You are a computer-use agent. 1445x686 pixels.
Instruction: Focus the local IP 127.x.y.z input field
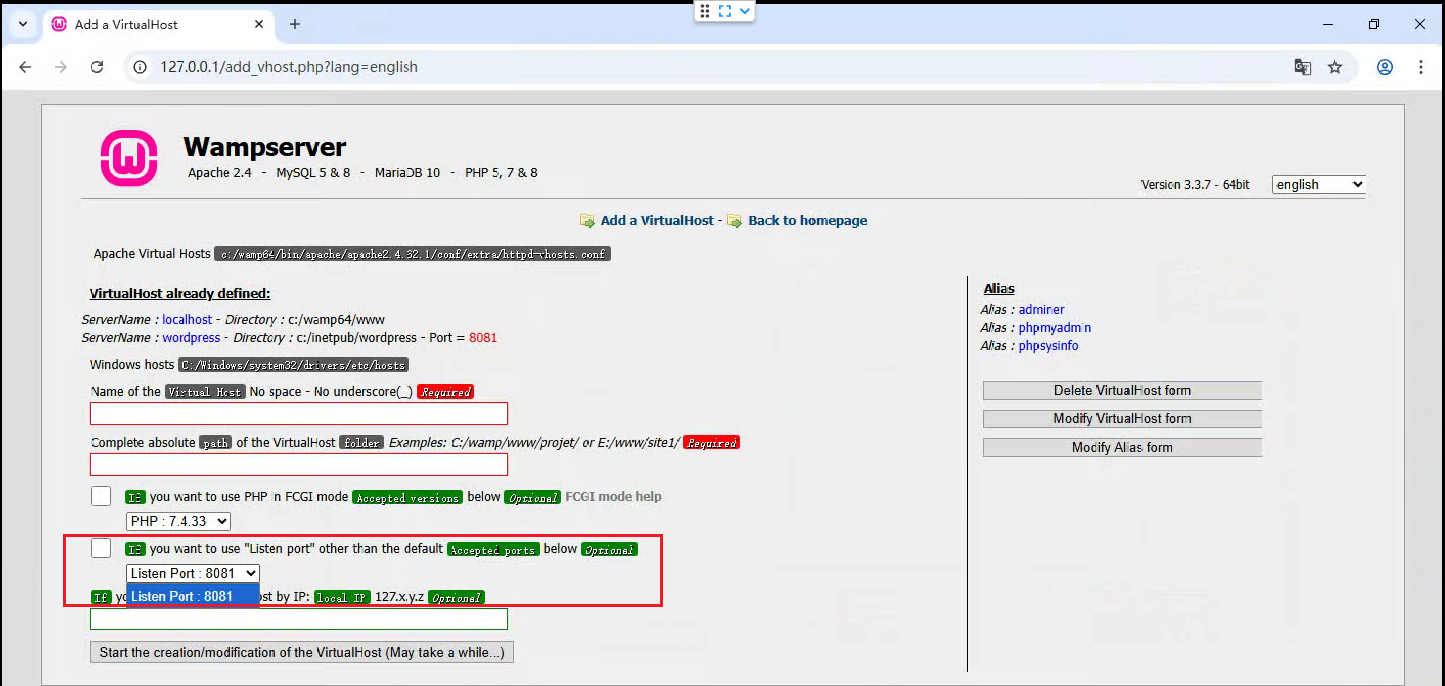coord(299,619)
